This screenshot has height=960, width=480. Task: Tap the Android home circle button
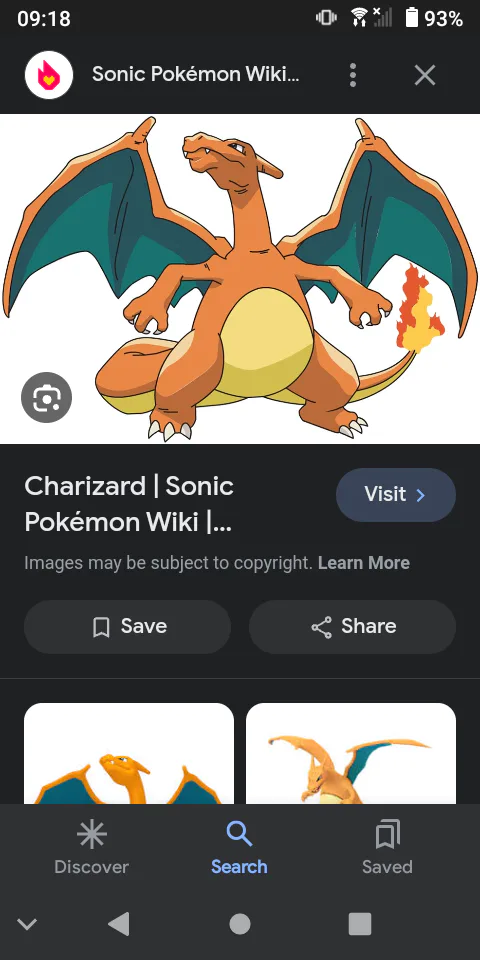240,924
